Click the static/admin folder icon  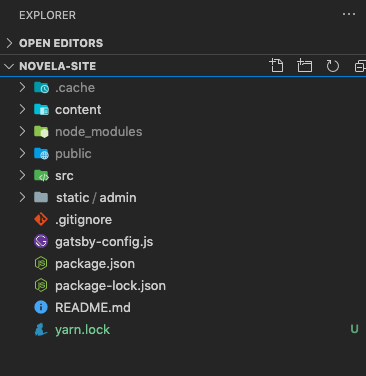click(x=41, y=197)
